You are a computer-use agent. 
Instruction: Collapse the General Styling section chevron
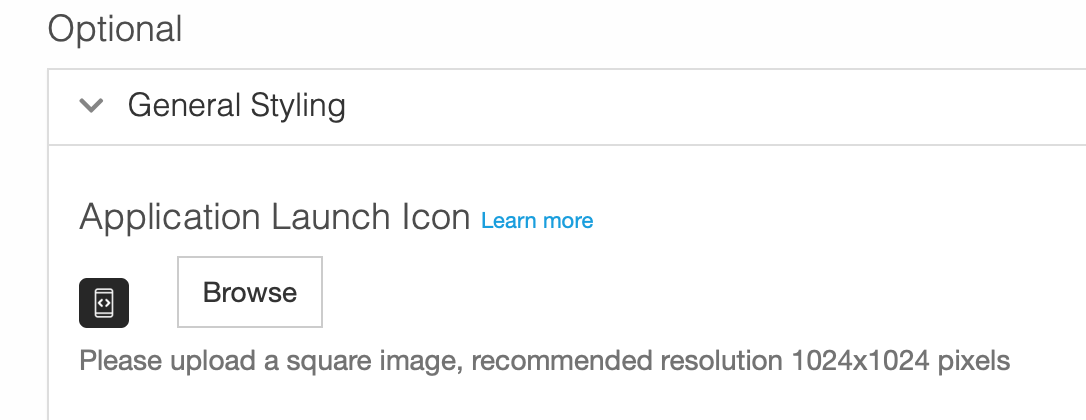point(91,106)
